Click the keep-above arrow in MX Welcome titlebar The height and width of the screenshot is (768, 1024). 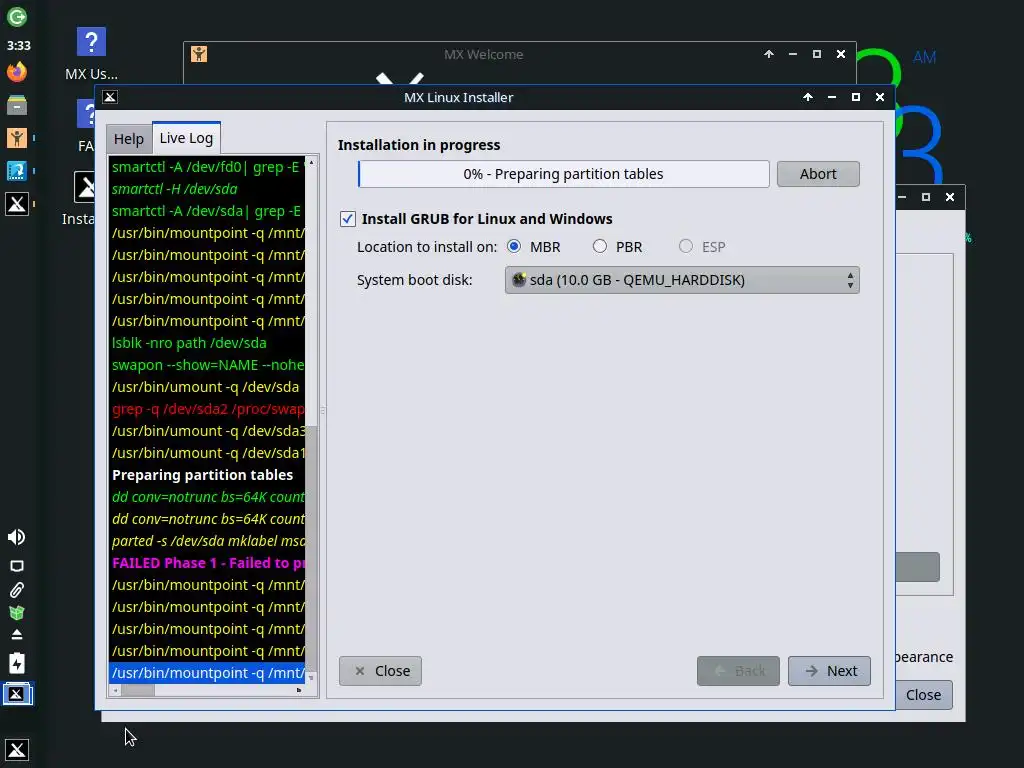click(x=769, y=54)
